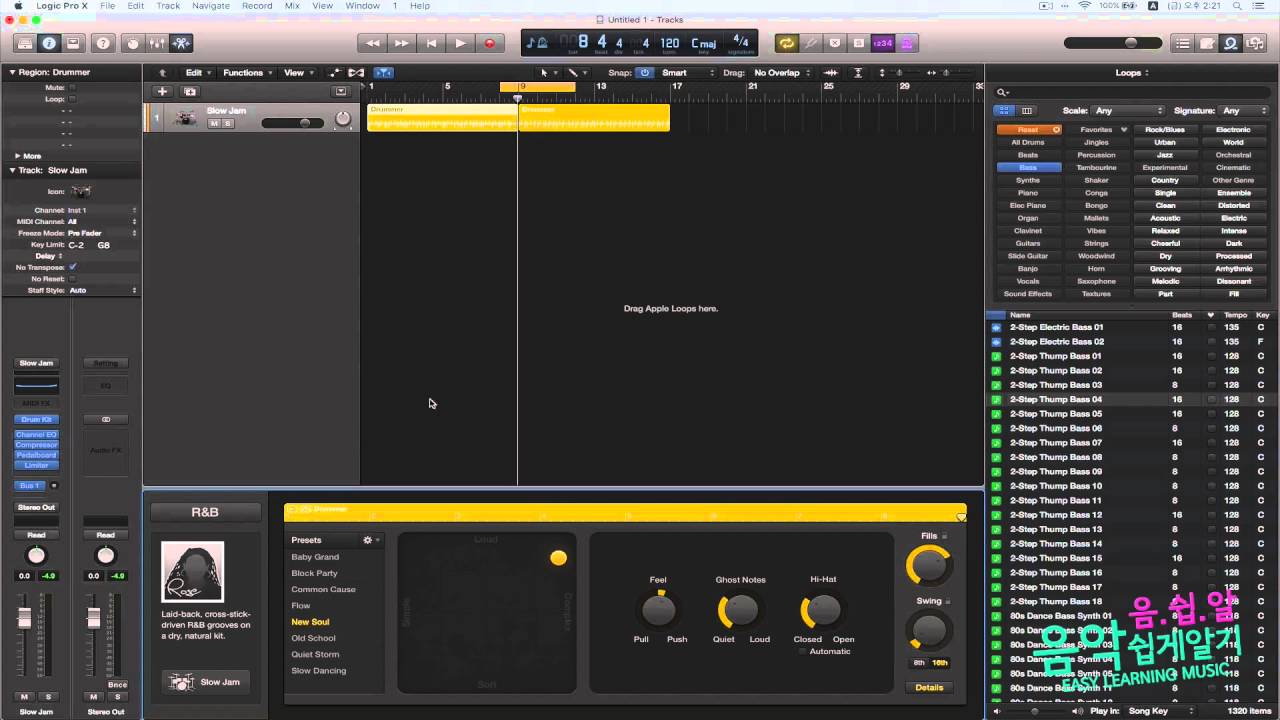
Task: Click the Fills knob
Action: (929, 565)
